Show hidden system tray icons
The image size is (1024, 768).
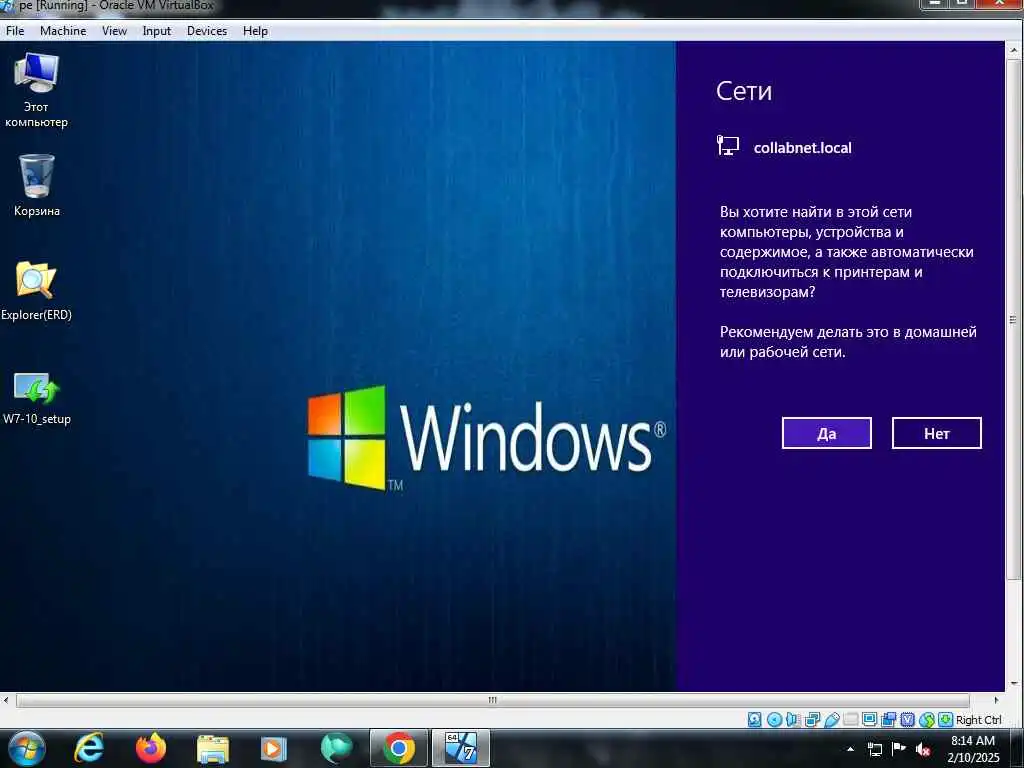[850, 749]
